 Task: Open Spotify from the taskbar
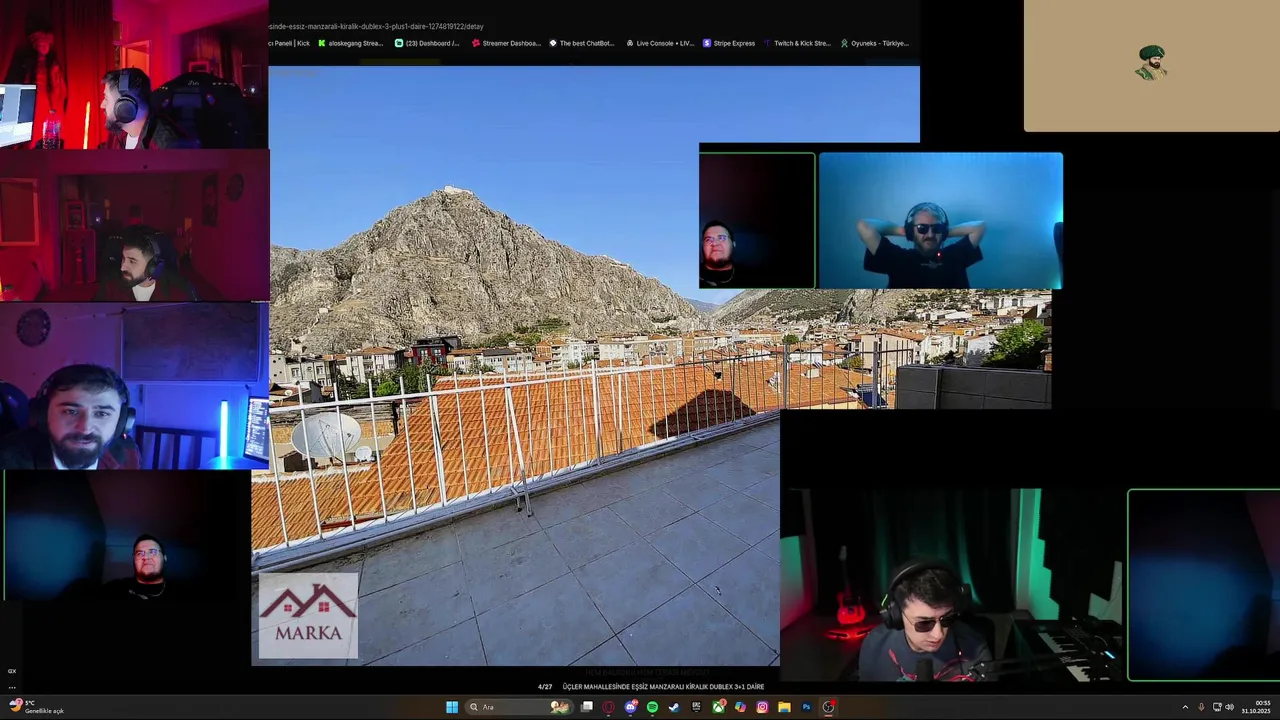[x=652, y=707]
